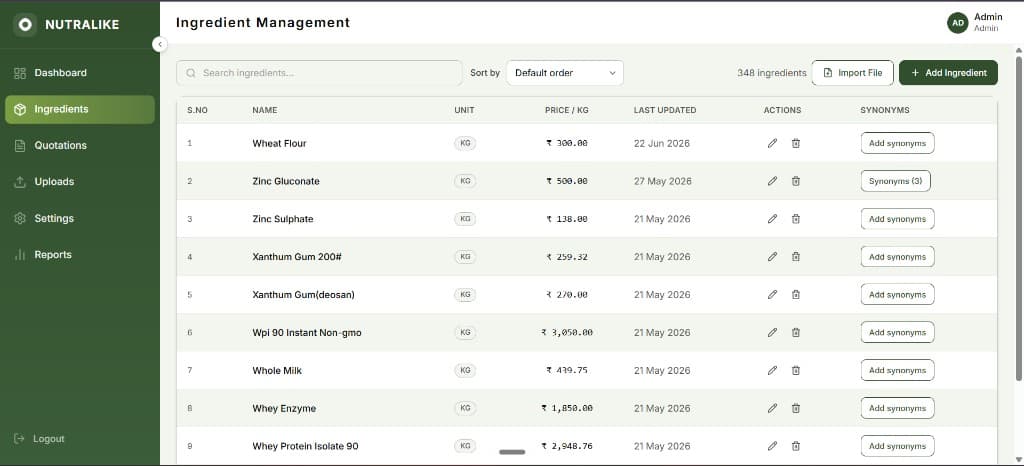This screenshot has width=1024, height=466.
Task: Click the Import File button
Action: 852,72
